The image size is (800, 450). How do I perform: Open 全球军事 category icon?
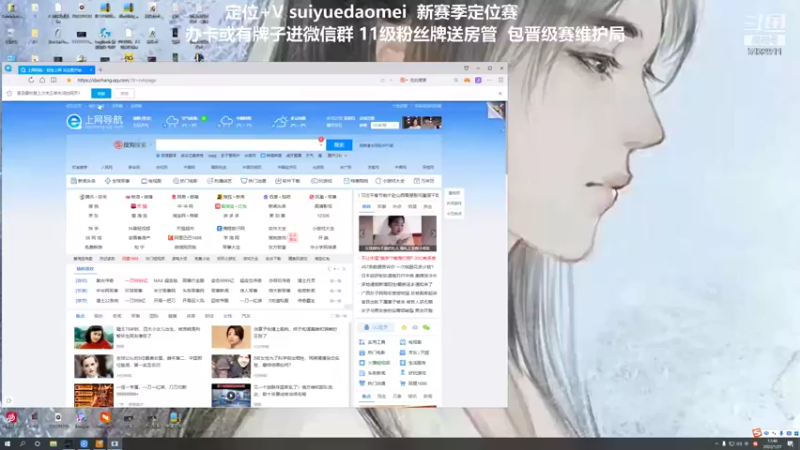click(x=117, y=181)
